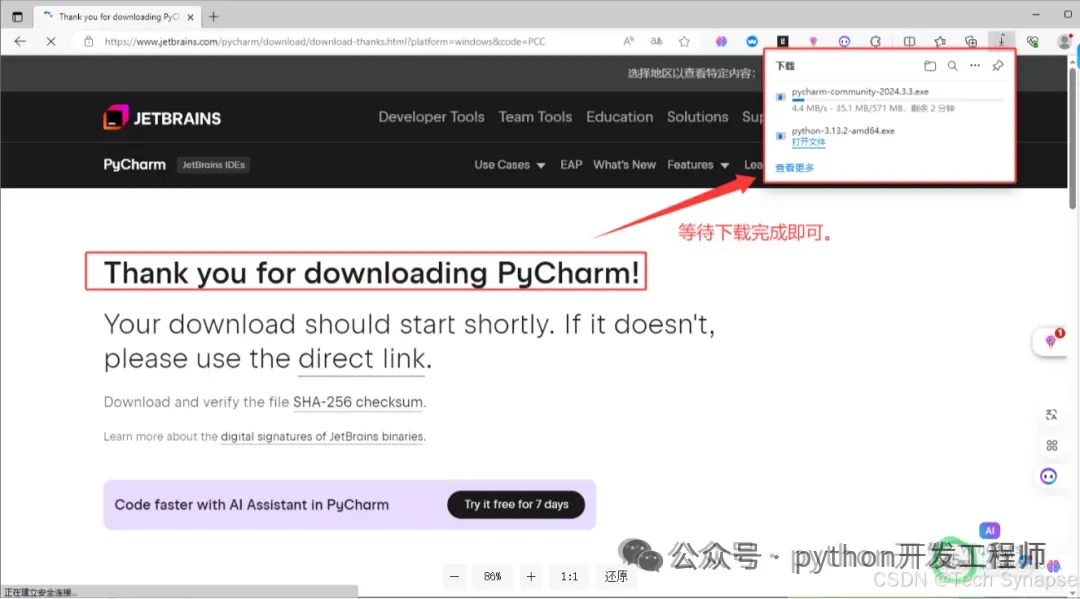Close the 'Thank you for downloading' tab
The image size is (1080, 599).
(191, 17)
